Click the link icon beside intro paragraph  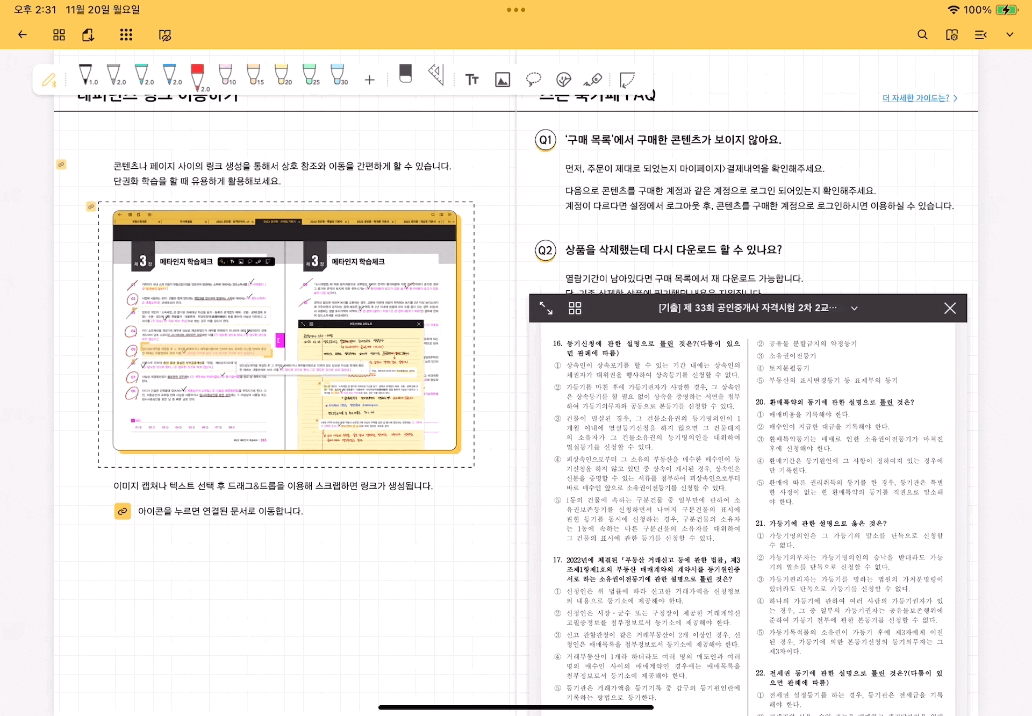click(x=61, y=164)
